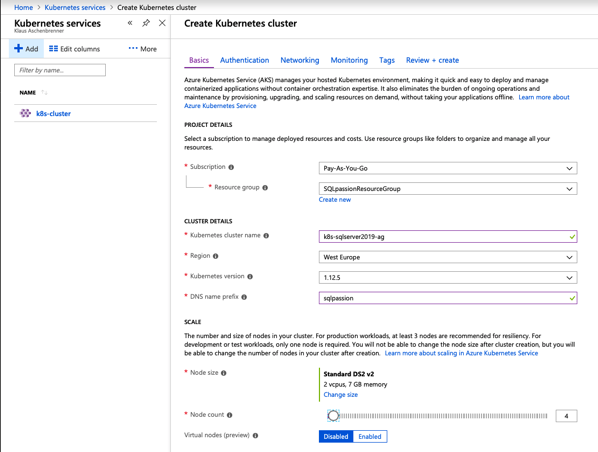Show DNS name prefix info icon

(x=244, y=297)
